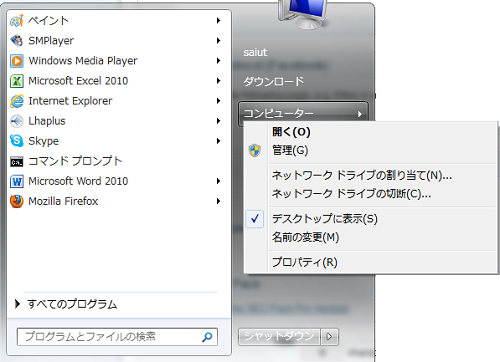
Task: Click the Microsoft Word 2010 icon
Action: (x=17, y=181)
